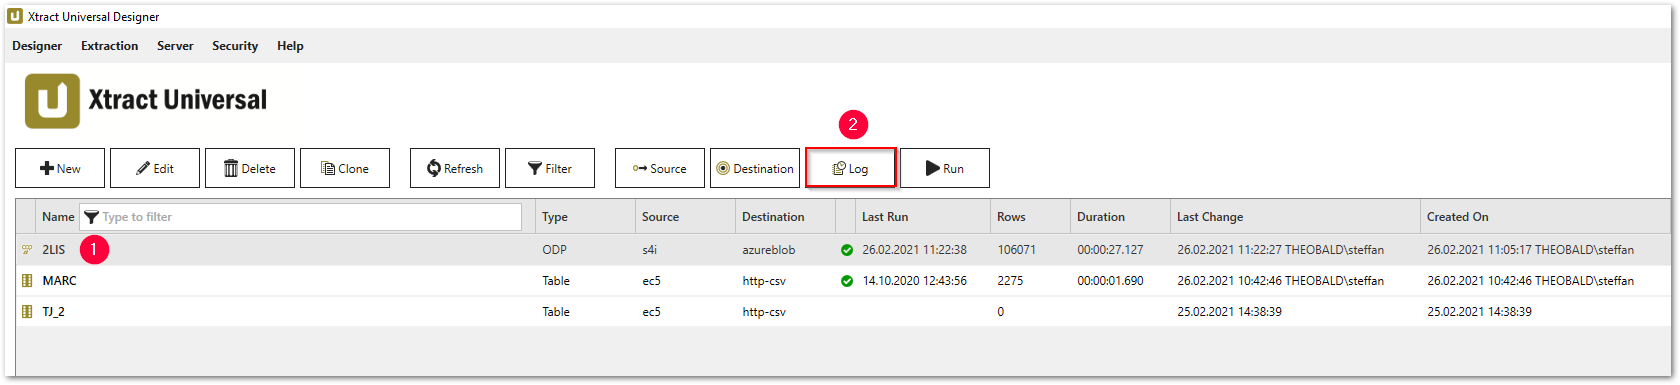Click the Filter button
Screen dimensions: 1680x385
pyautogui.click(x=550, y=168)
